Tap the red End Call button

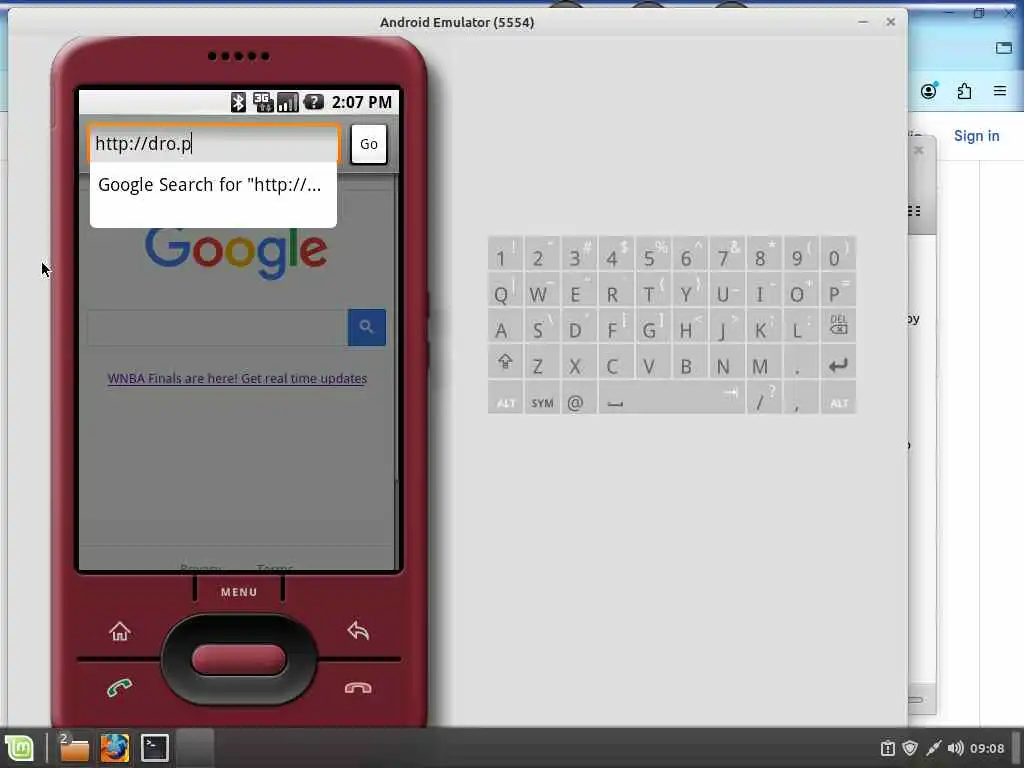click(x=358, y=688)
